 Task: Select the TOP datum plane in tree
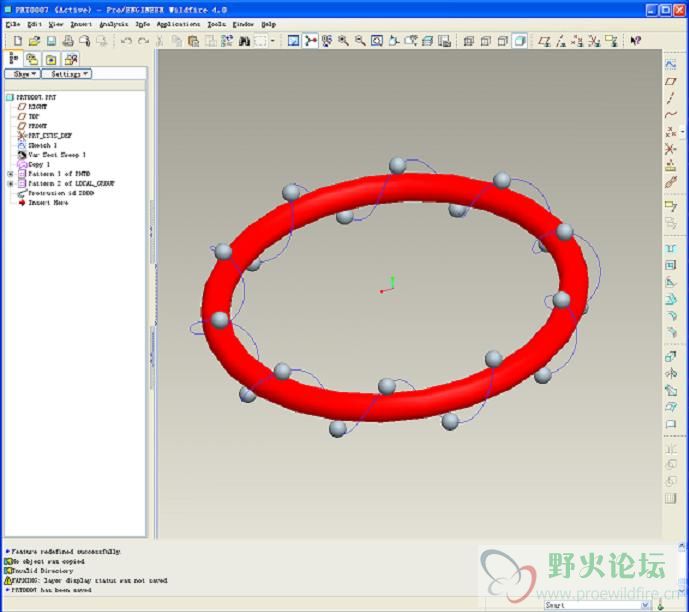(x=28, y=116)
